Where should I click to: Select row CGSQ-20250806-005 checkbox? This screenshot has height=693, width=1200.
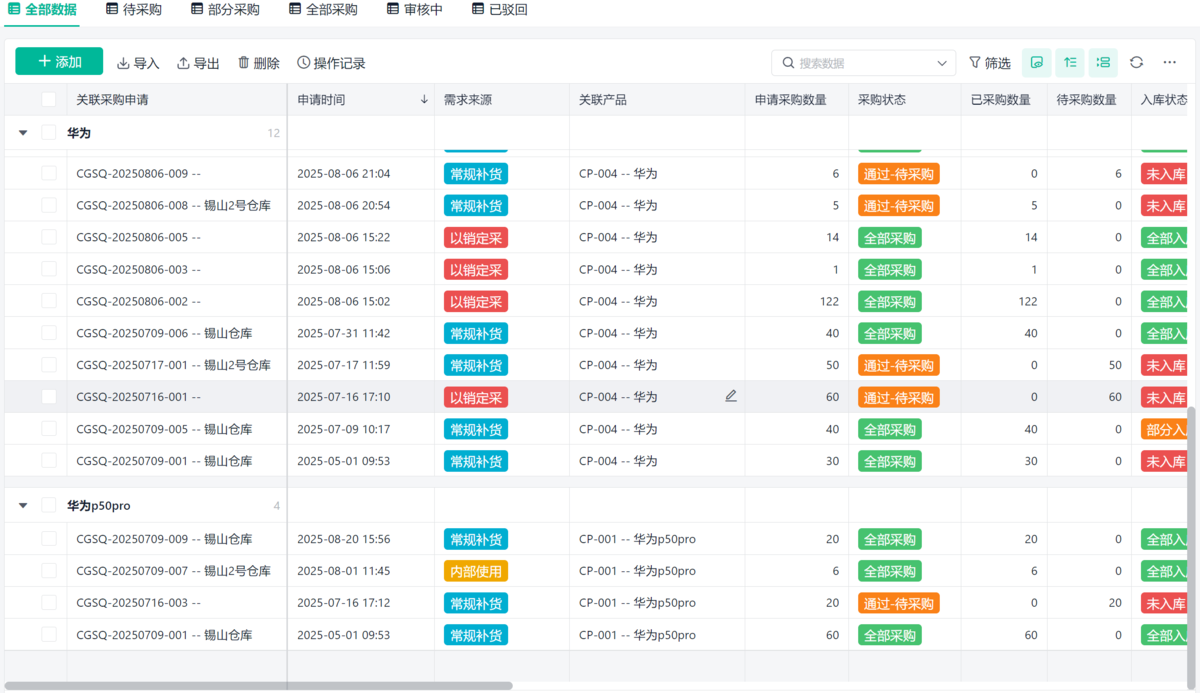tap(49, 238)
